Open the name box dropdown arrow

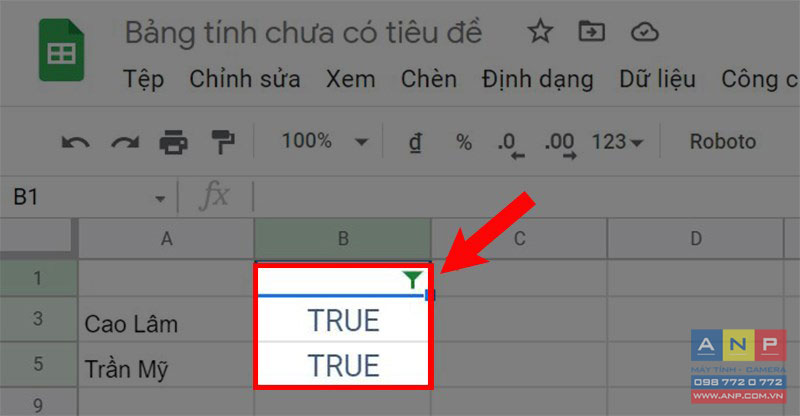[x=160, y=199]
